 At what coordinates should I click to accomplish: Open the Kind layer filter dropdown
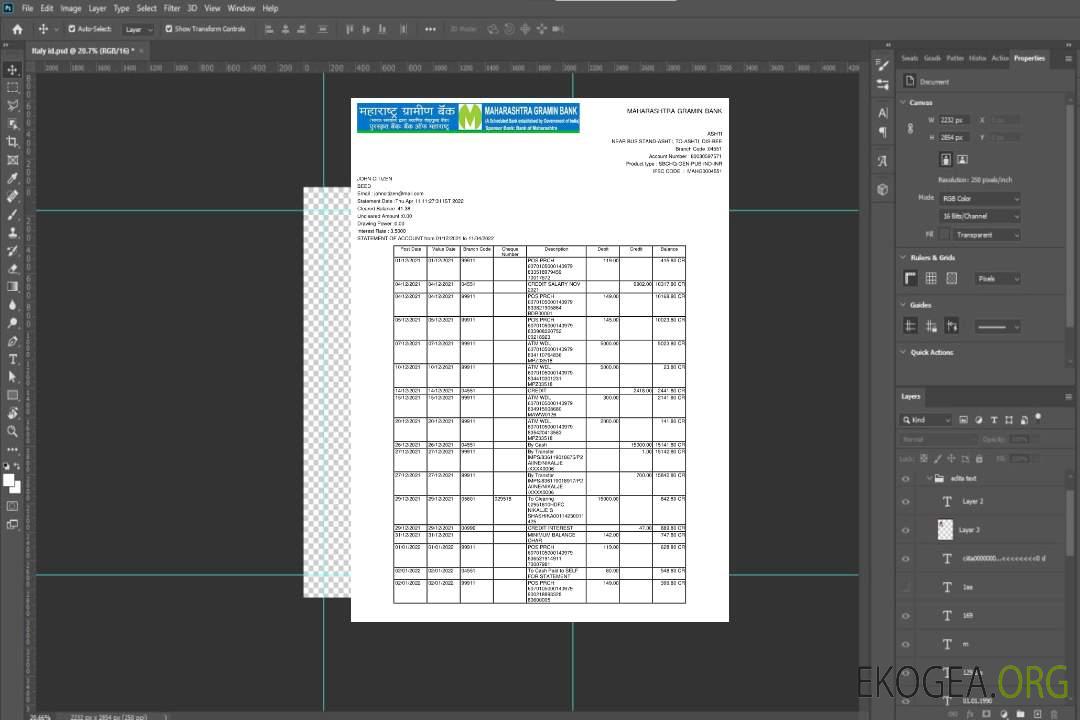(926, 420)
